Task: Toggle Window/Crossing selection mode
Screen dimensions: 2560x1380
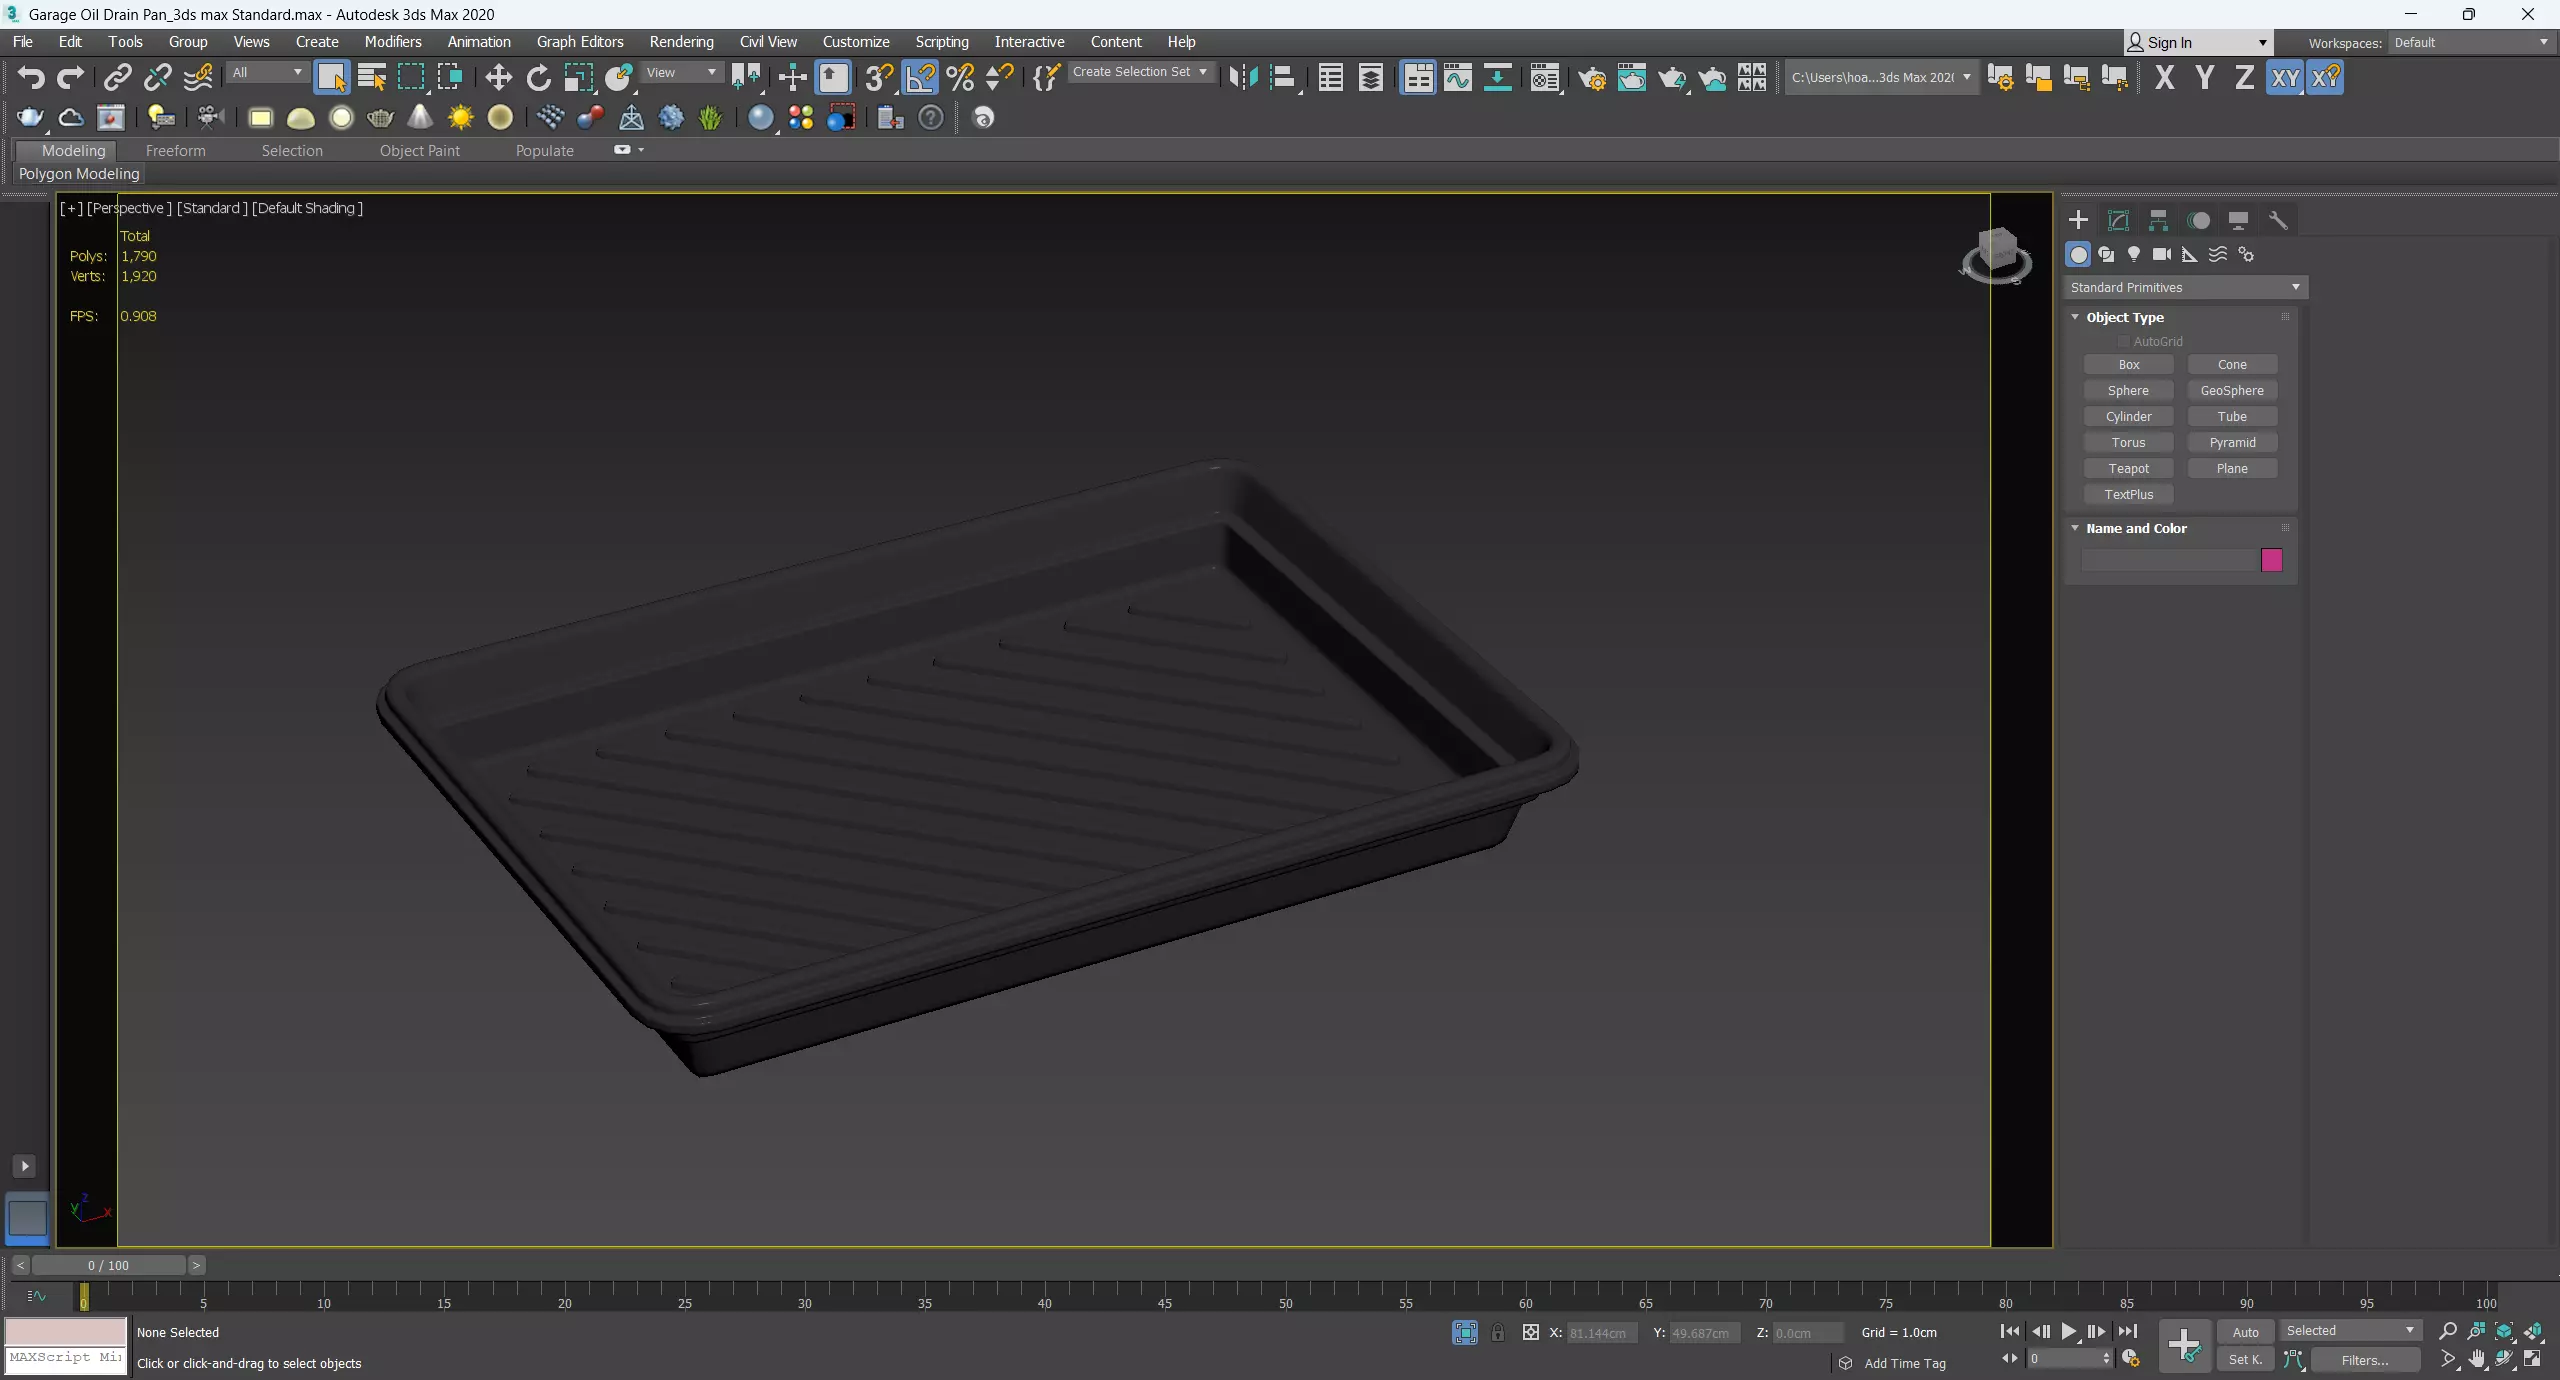Action: click(450, 78)
